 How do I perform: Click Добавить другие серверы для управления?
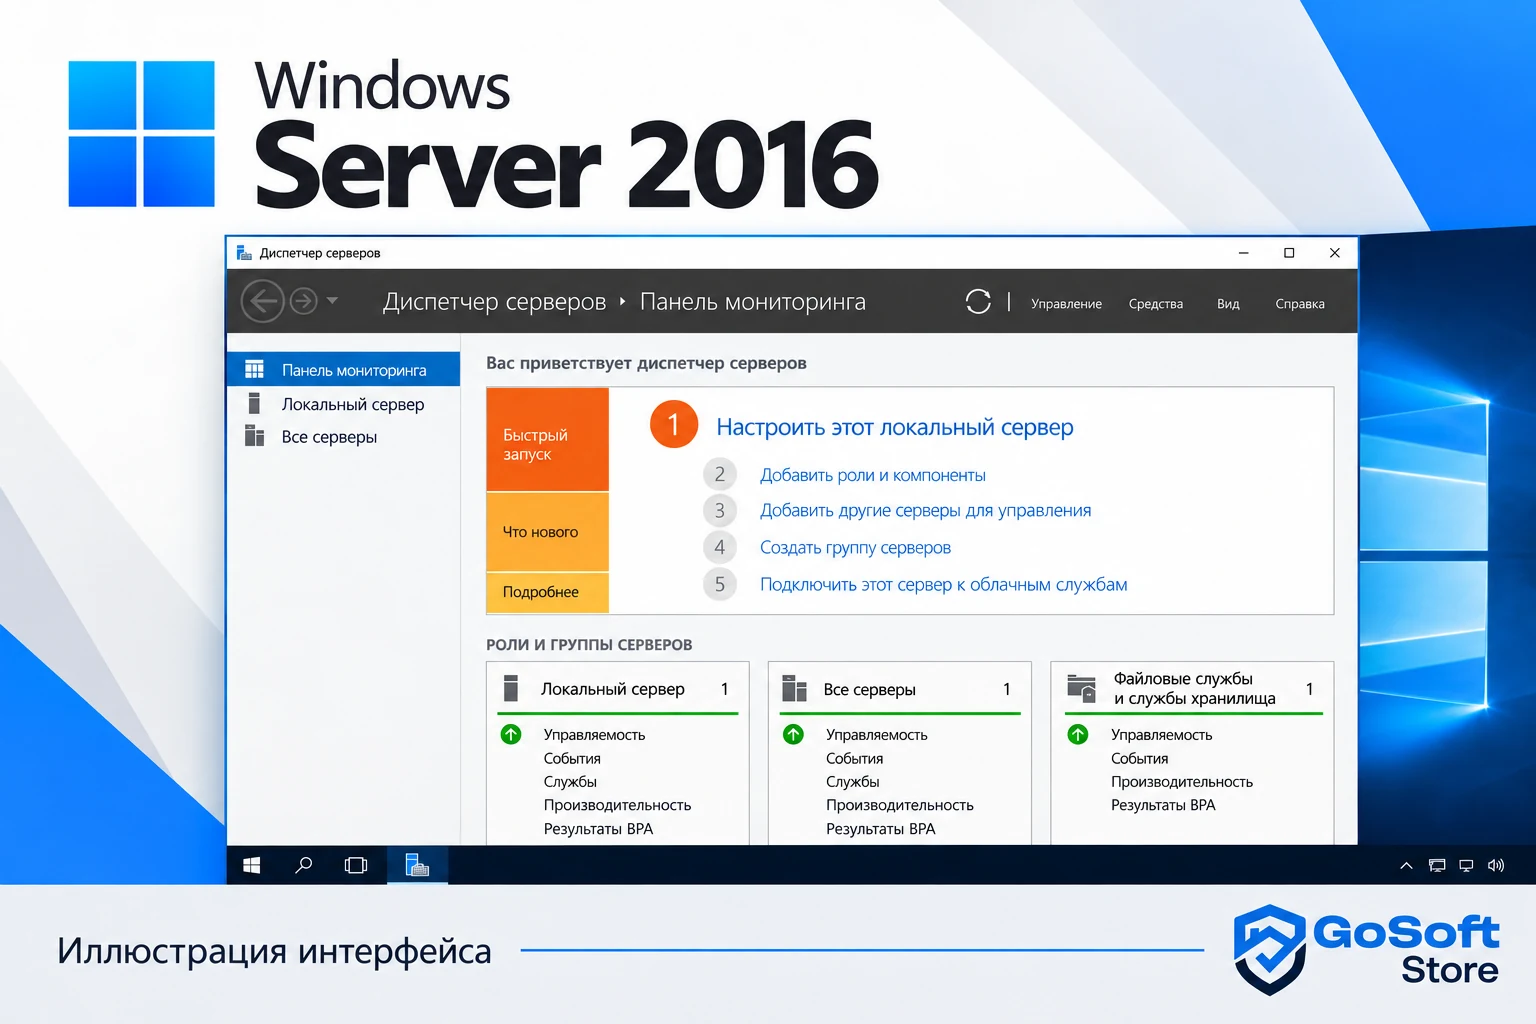(x=925, y=510)
